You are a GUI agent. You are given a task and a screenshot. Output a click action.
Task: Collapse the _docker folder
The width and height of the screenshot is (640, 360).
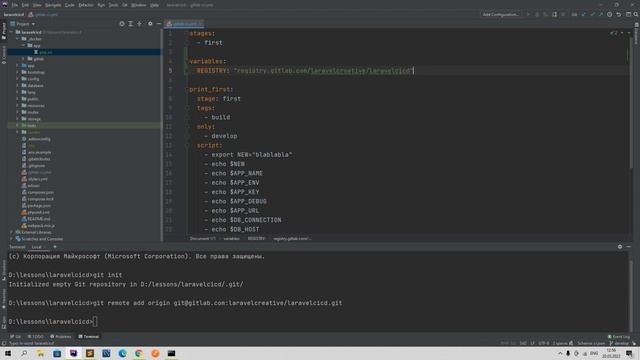pyautogui.click(x=18, y=39)
